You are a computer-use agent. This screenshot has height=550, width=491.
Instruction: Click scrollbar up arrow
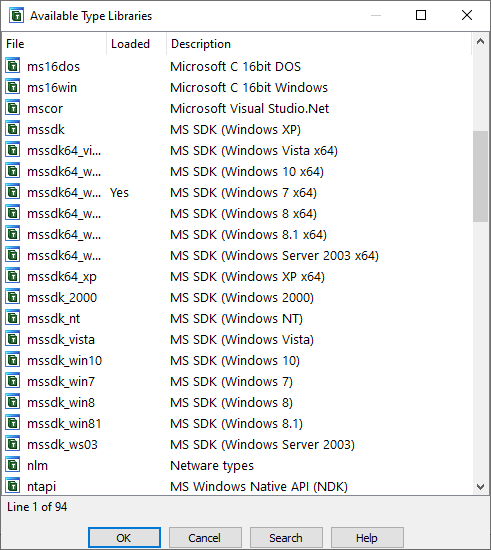480,42
